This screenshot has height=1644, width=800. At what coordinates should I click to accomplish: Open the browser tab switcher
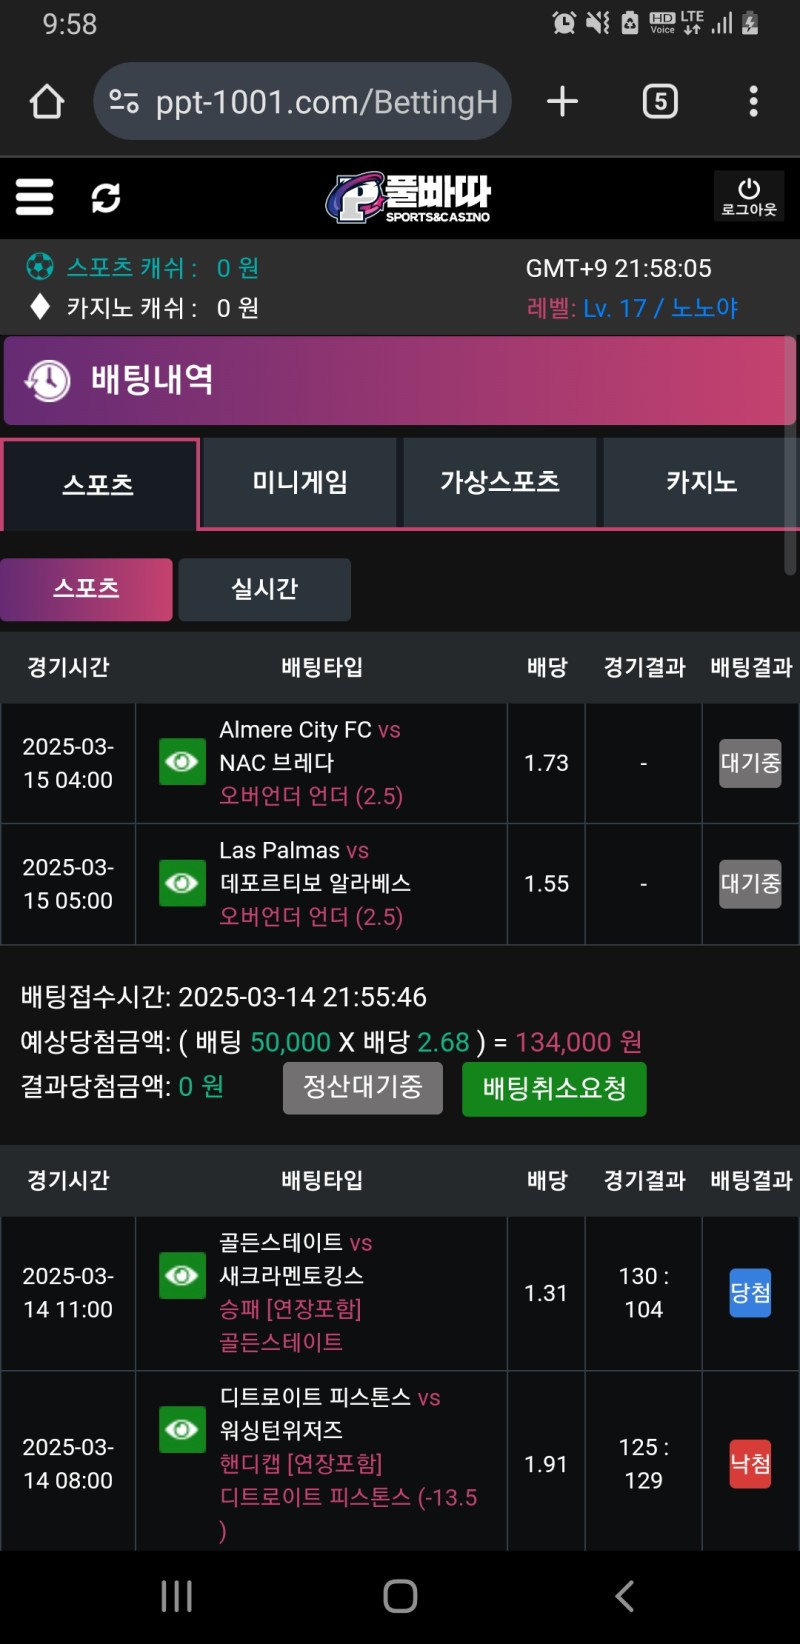coord(660,101)
